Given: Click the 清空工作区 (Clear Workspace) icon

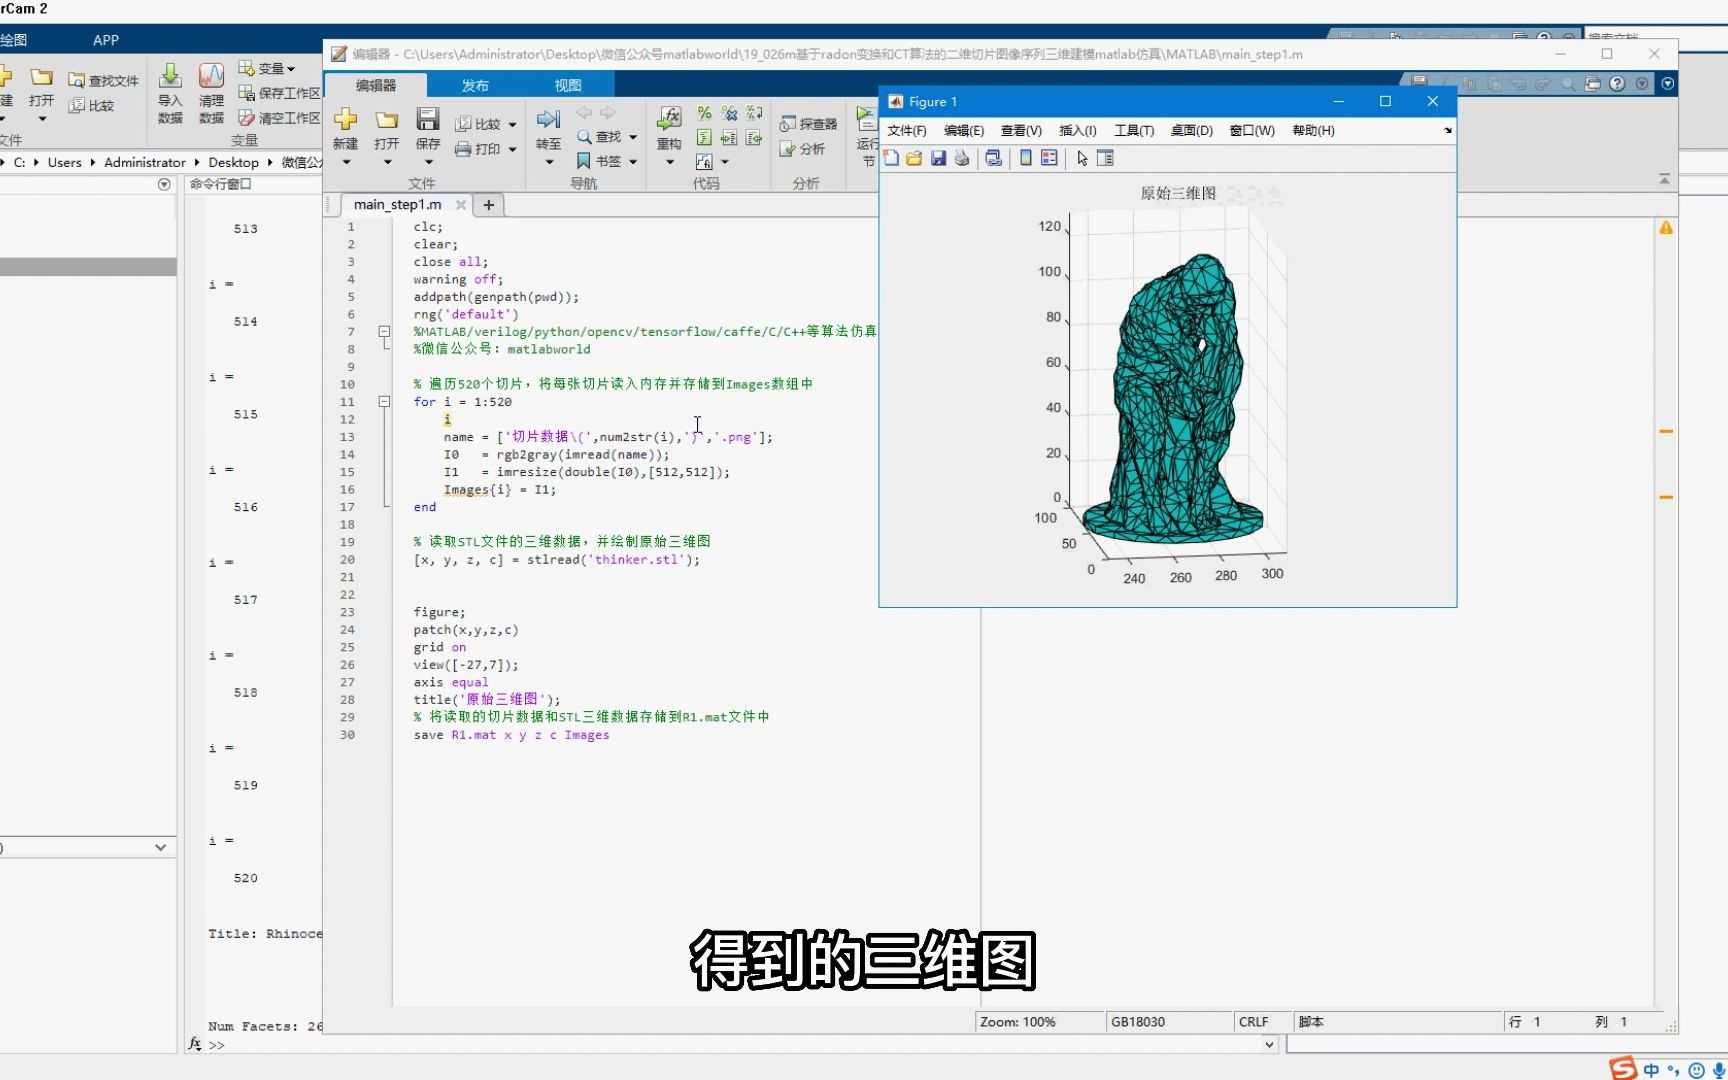Looking at the screenshot, I should (246, 118).
